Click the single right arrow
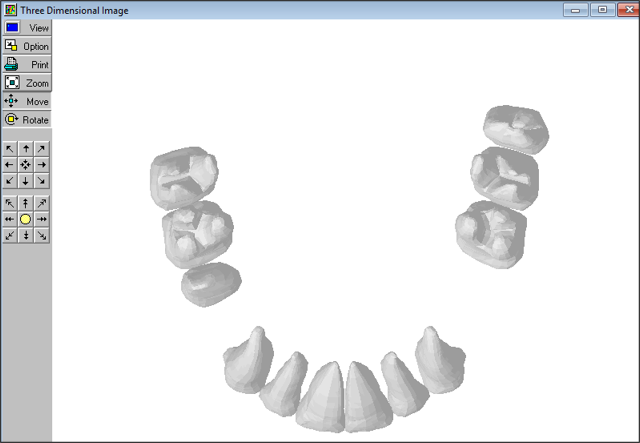 pyautogui.click(x=42, y=164)
